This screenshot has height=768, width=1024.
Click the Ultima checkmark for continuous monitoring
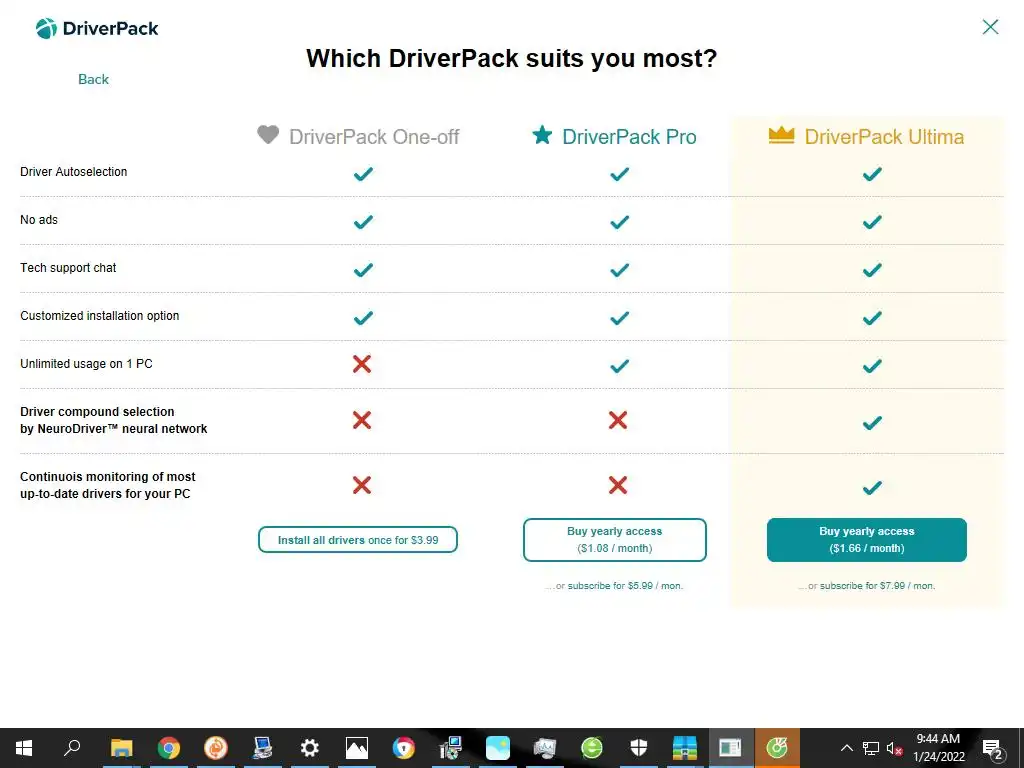(x=872, y=488)
